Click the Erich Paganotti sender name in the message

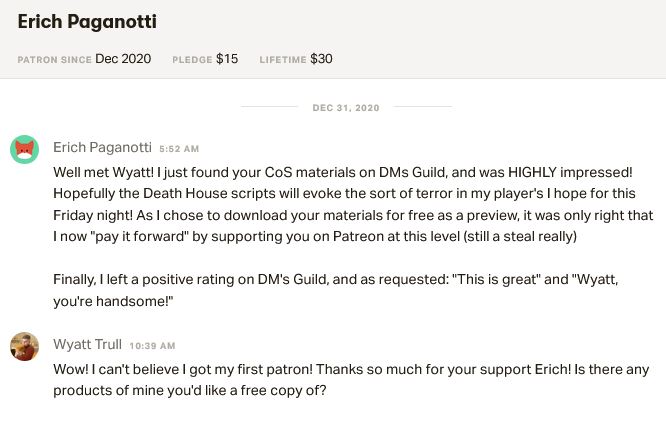point(102,148)
